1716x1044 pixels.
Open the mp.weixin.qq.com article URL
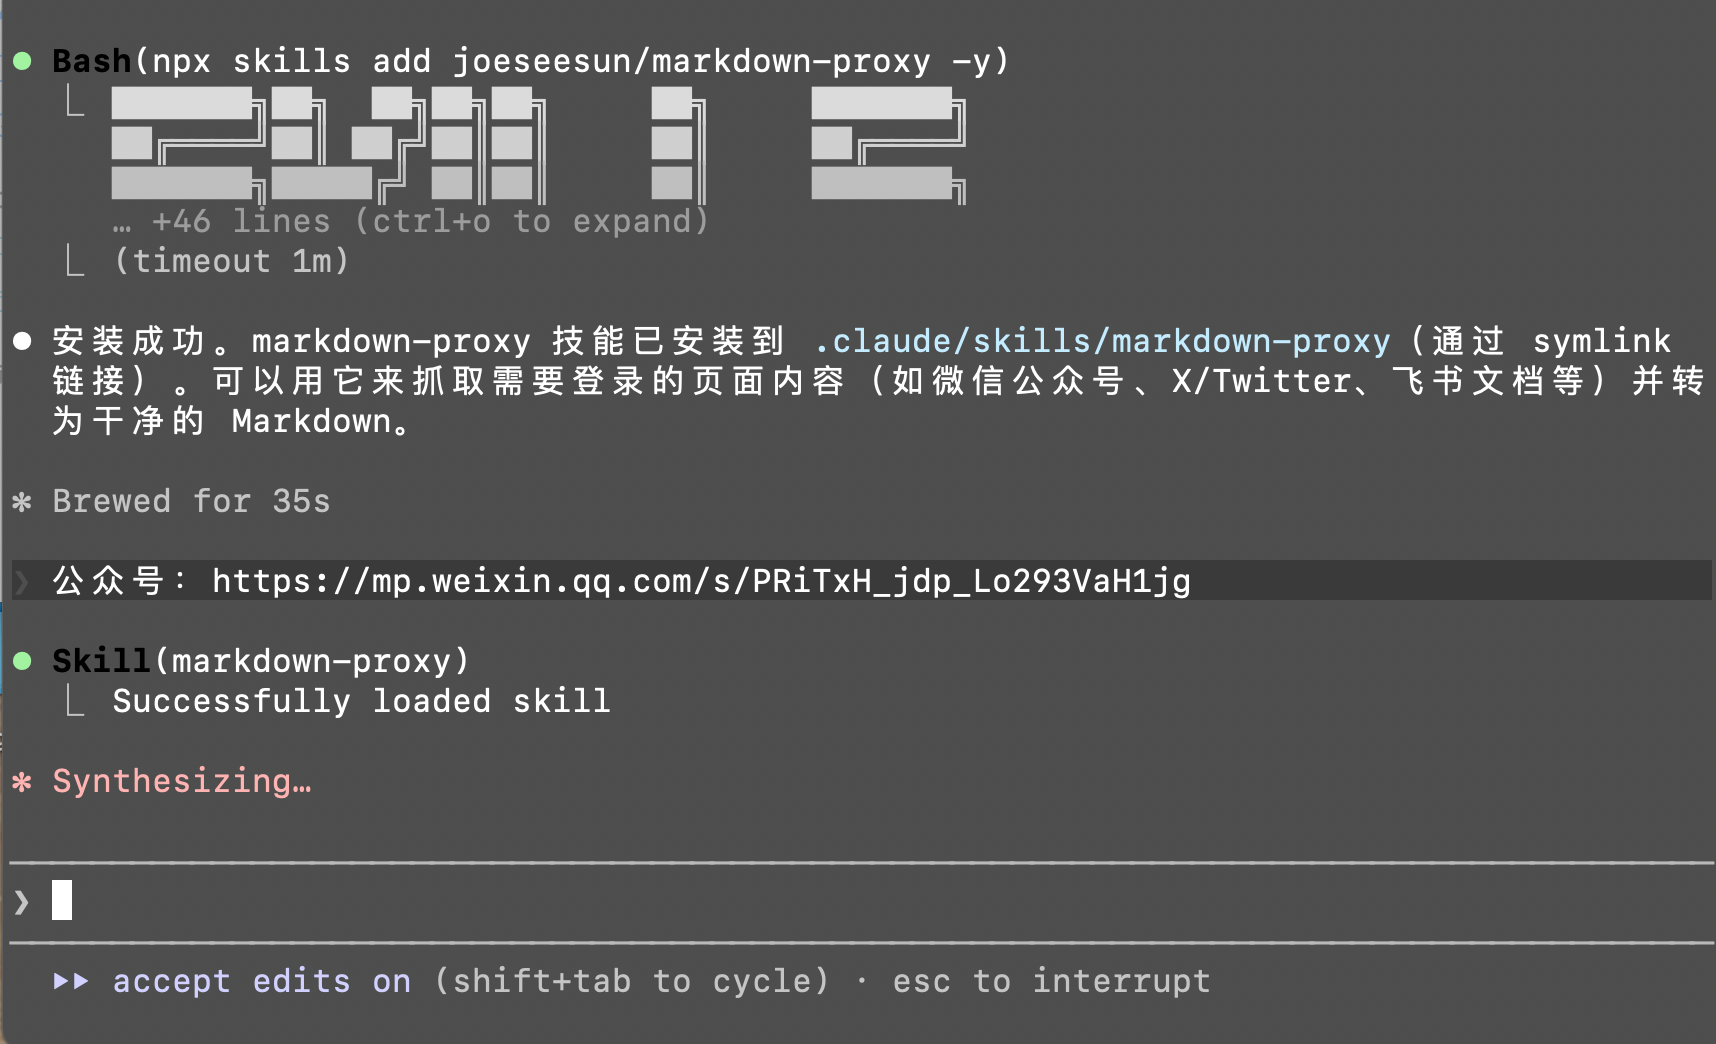point(701,581)
